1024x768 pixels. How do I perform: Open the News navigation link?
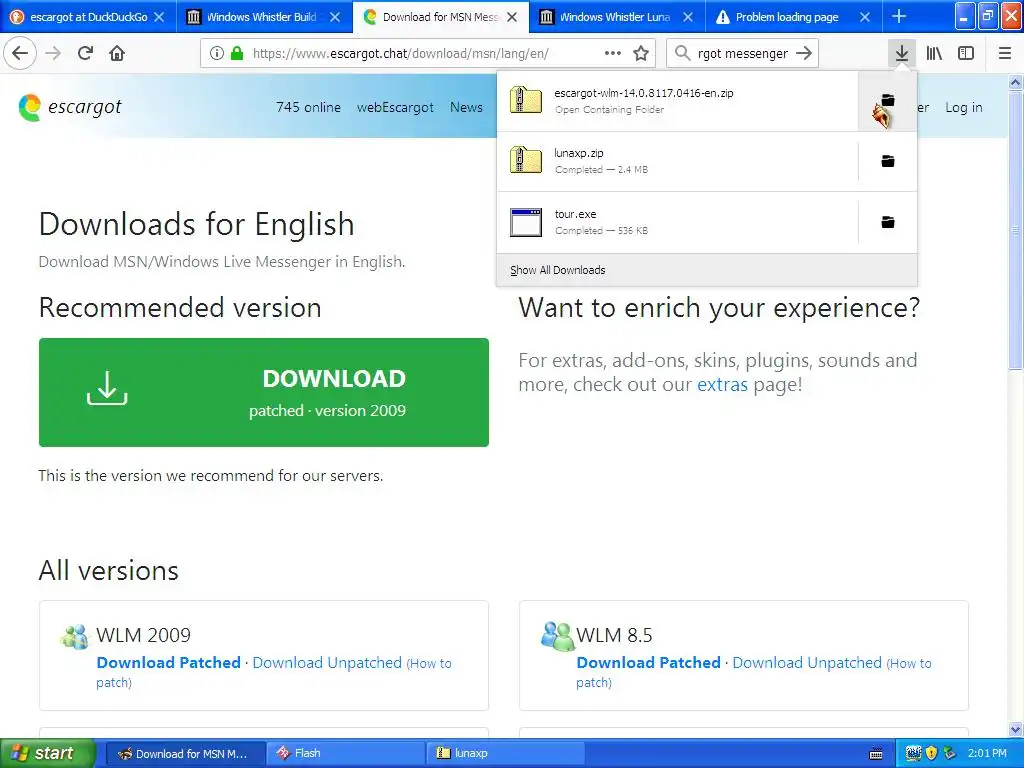coord(466,107)
